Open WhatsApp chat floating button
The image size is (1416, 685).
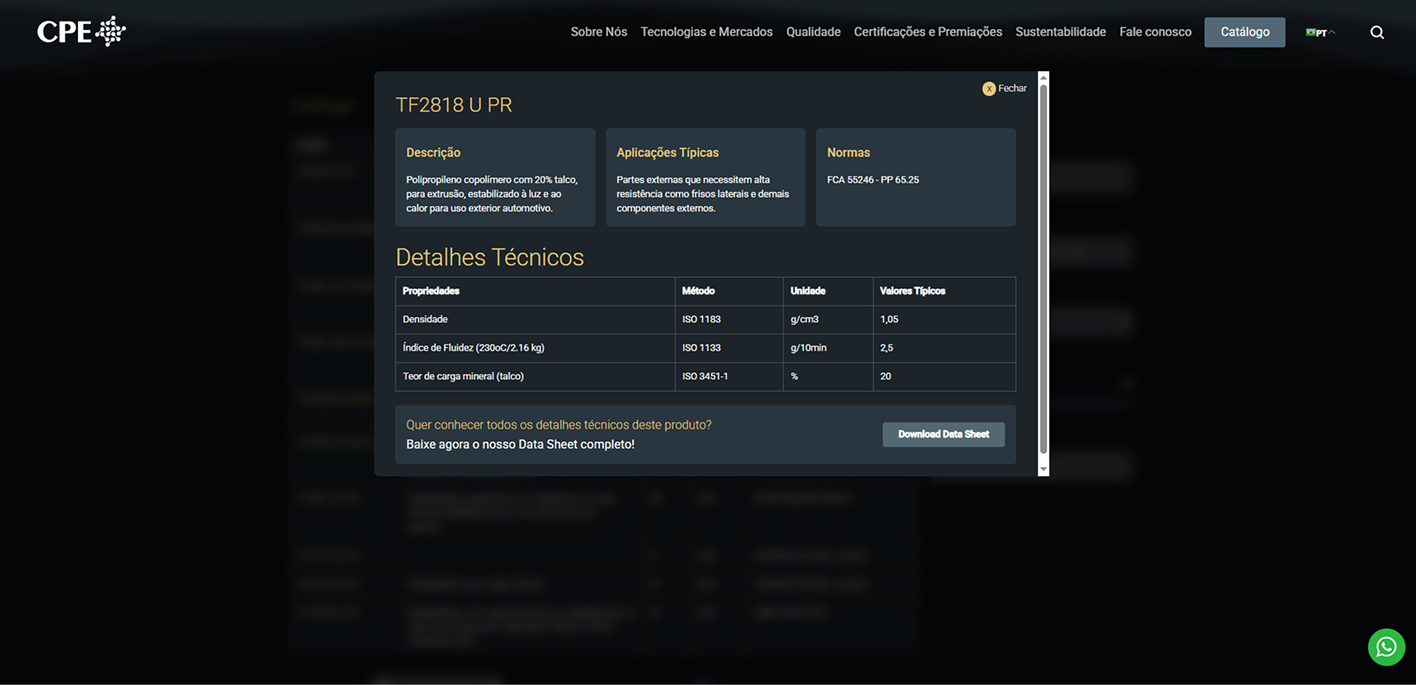click(1386, 647)
